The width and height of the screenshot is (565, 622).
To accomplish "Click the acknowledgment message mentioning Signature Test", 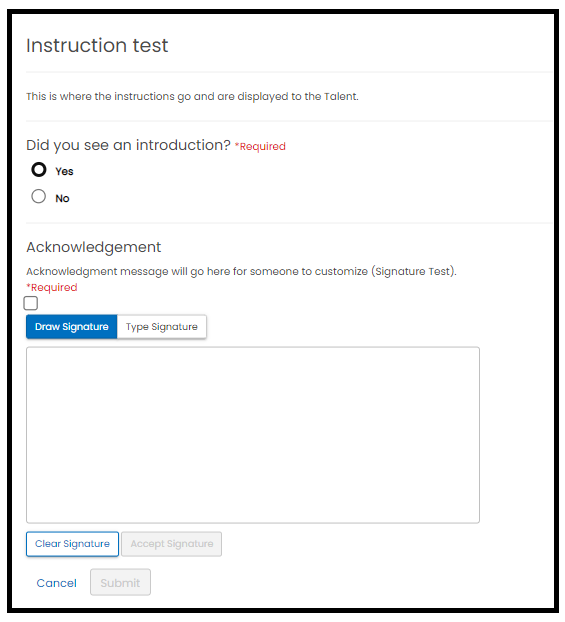I will pyautogui.click(x=242, y=272).
